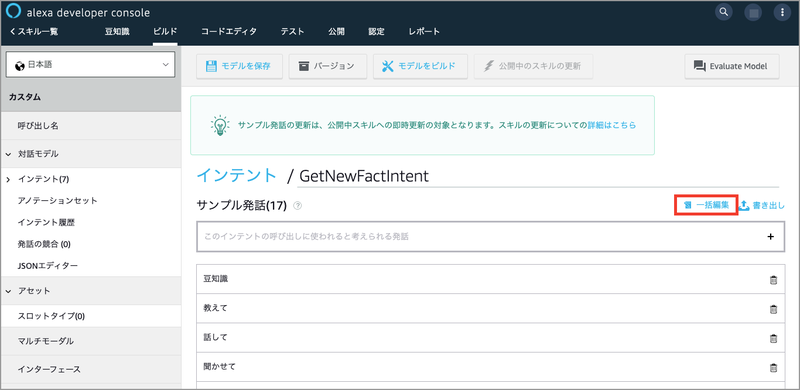Screen dimensions: 800x390
Task: Save the model with モデルを保存
Action: point(239,66)
